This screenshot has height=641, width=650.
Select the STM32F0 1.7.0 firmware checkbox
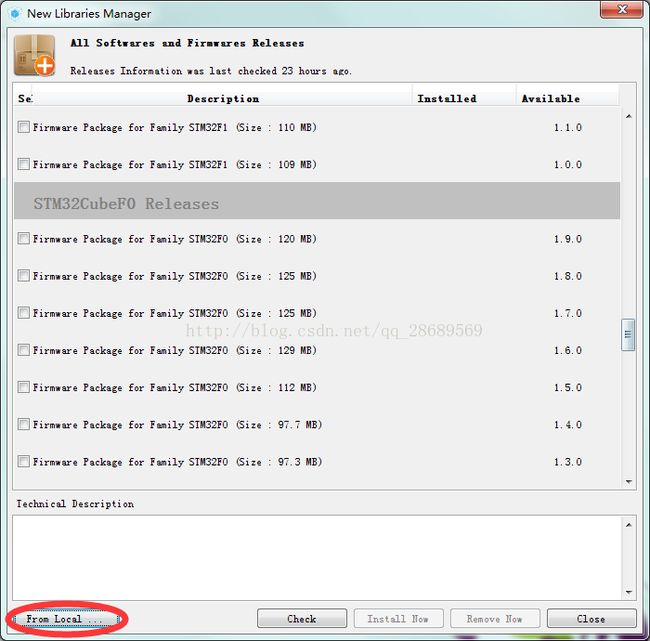click(24, 313)
